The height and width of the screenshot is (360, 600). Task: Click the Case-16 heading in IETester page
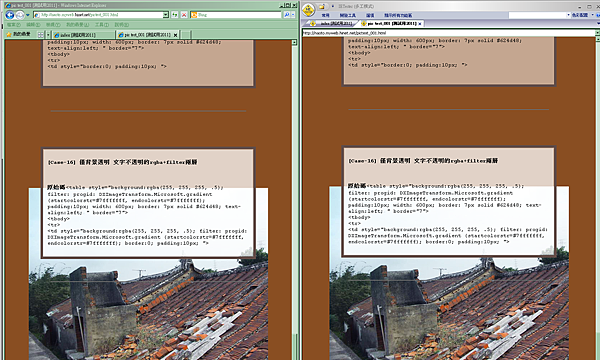click(423, 161)
